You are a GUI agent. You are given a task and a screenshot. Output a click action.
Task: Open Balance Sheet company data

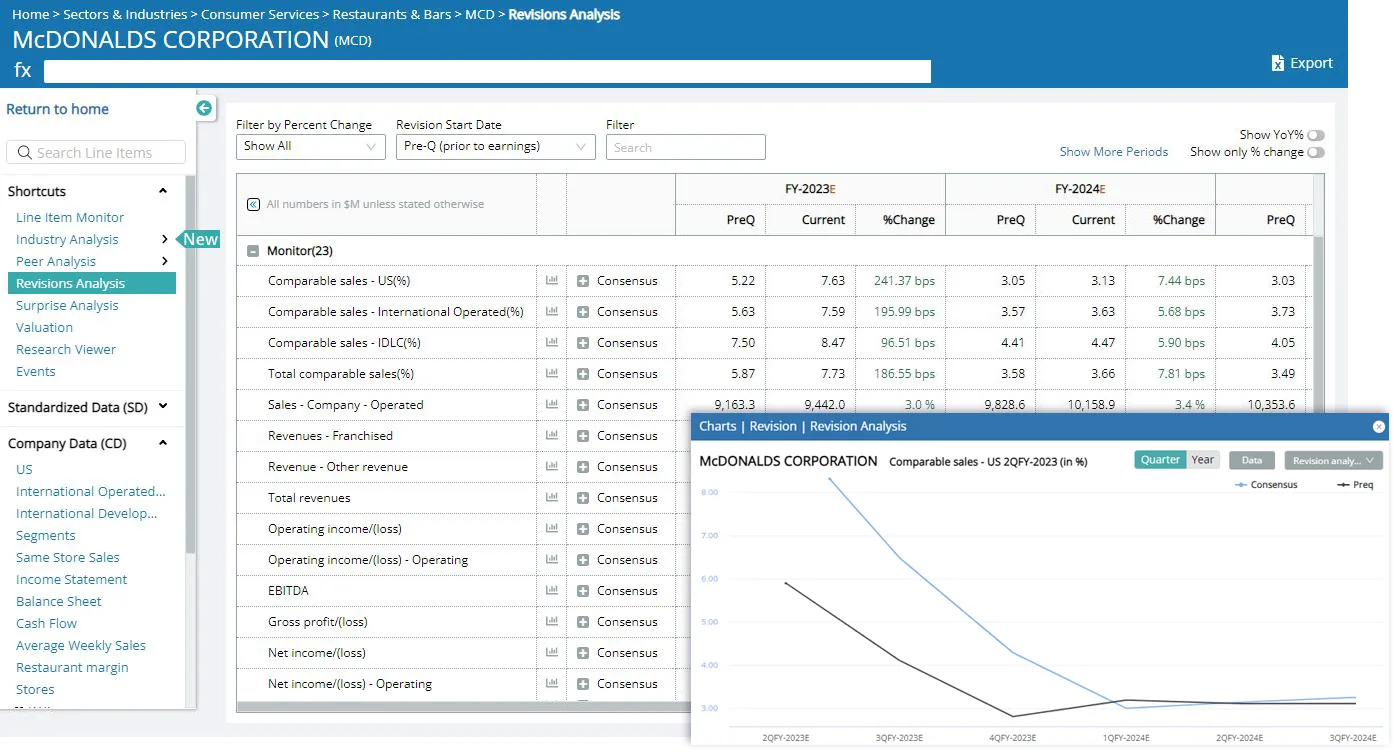pos(59,601)
